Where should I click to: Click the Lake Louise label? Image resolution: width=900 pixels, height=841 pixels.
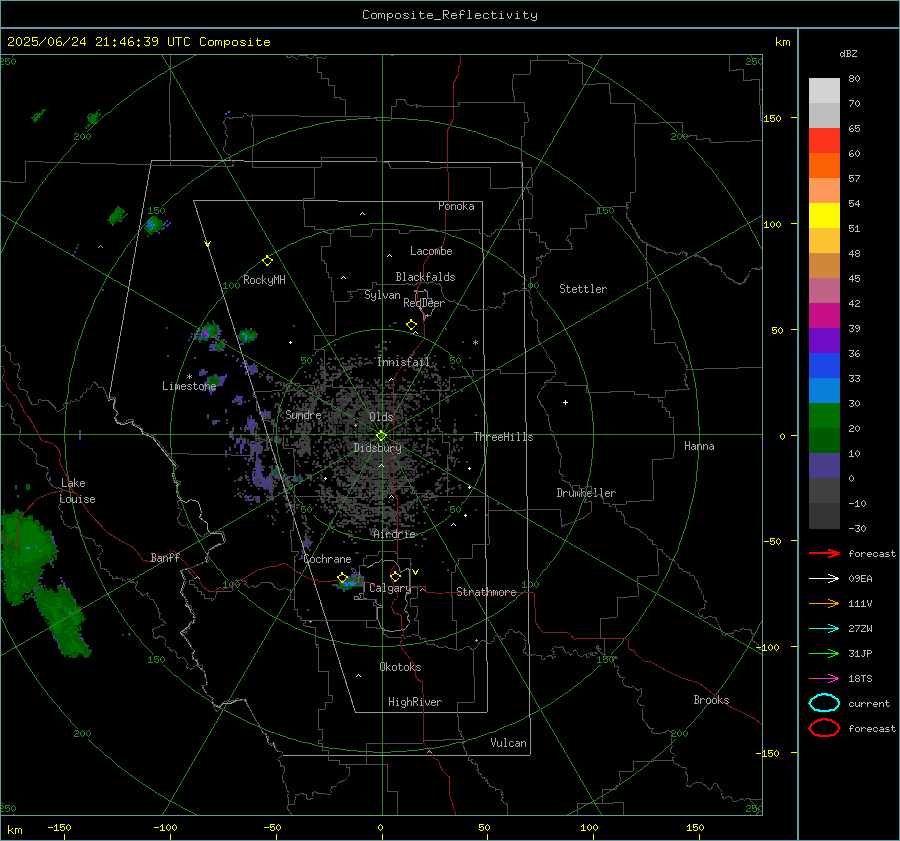click(77, 491)
